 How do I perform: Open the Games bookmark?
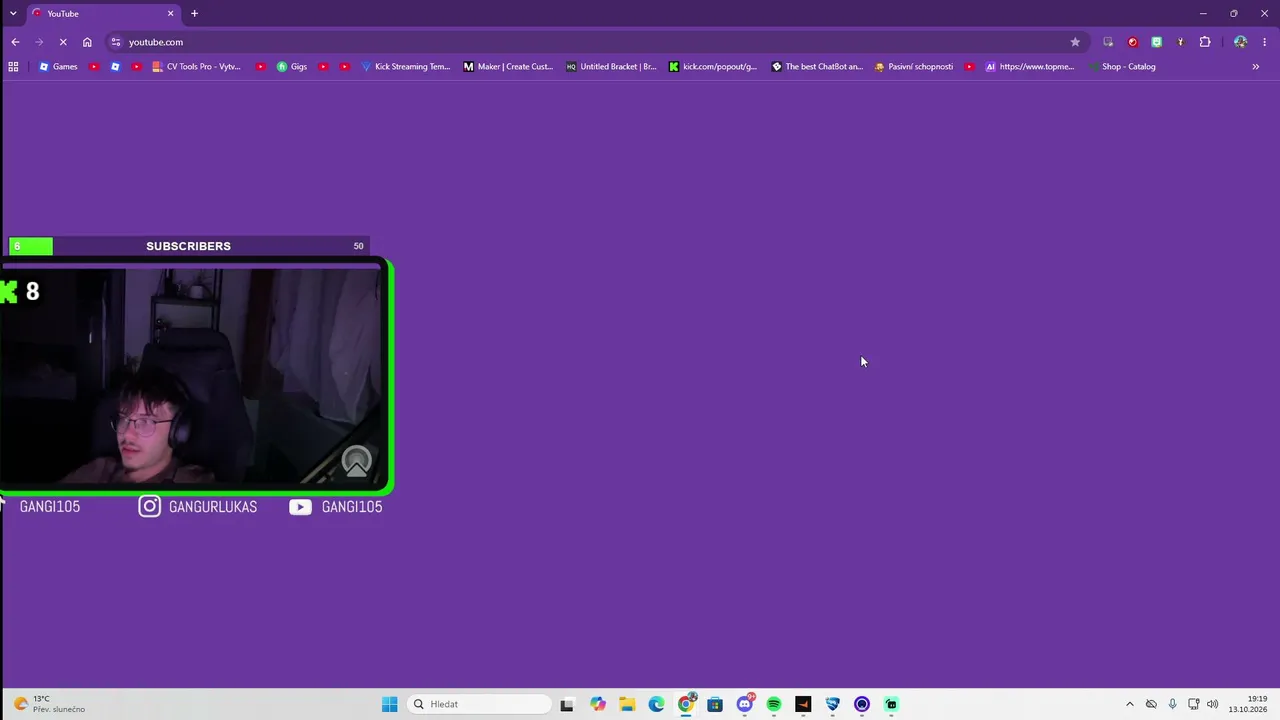coord(58,67)
